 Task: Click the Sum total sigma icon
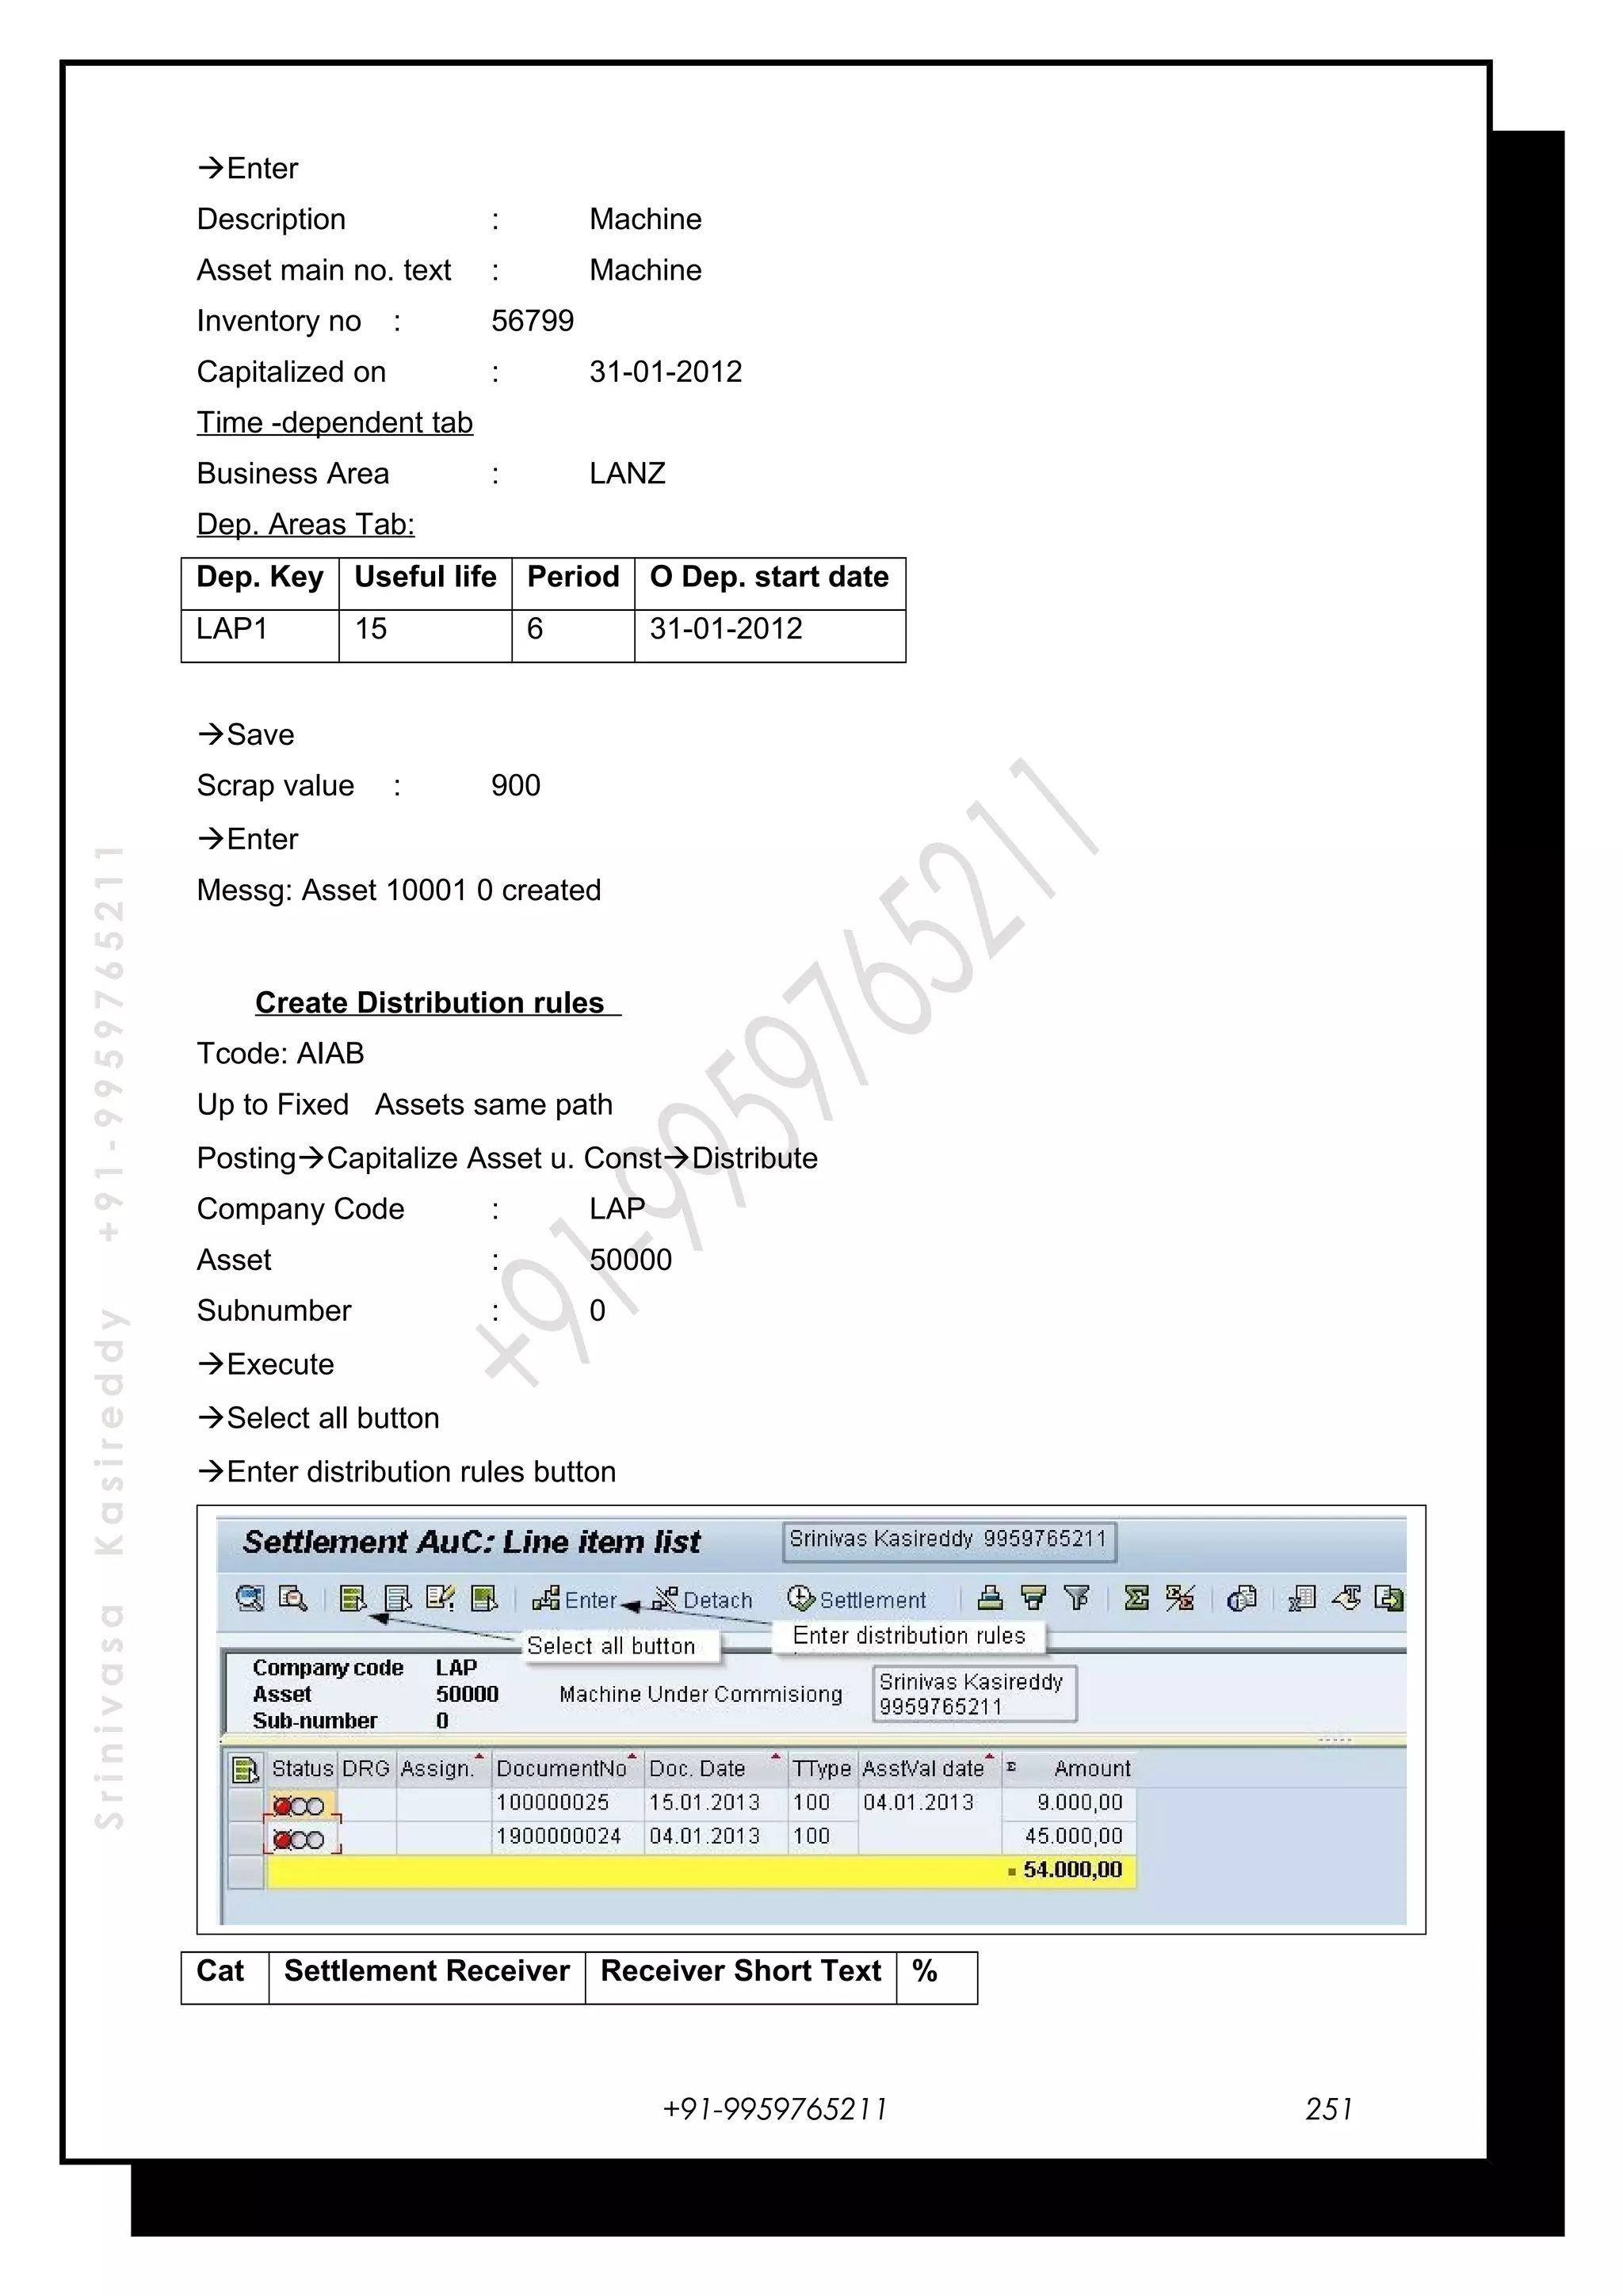1136,1598
